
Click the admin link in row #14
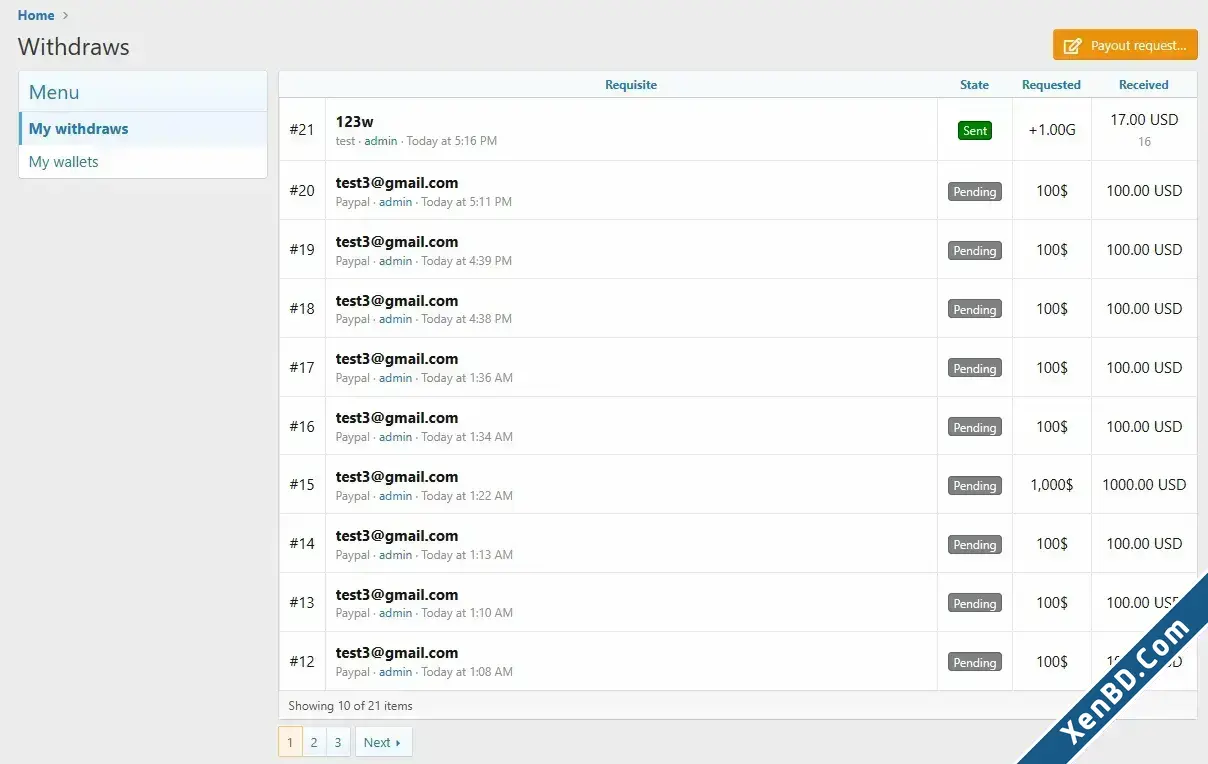point(395,555)
